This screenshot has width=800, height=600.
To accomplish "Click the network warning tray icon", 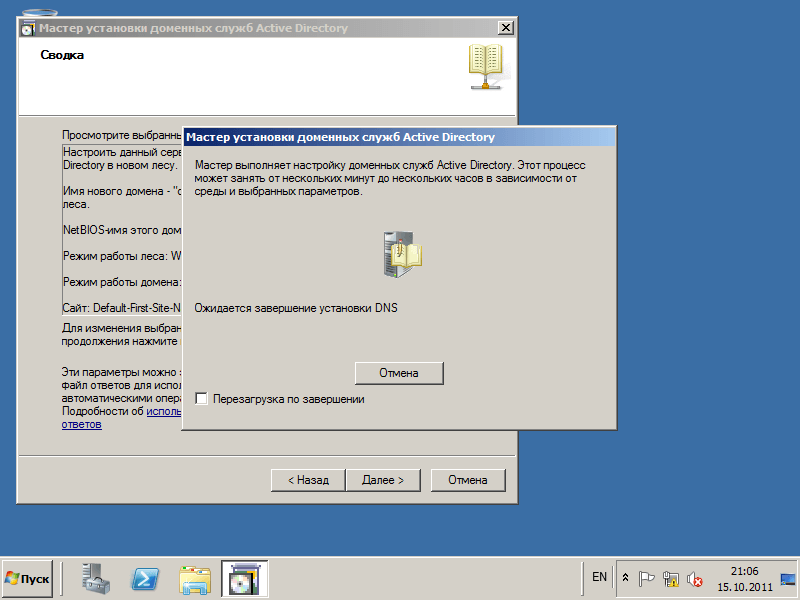I will (x=670, y=579).
